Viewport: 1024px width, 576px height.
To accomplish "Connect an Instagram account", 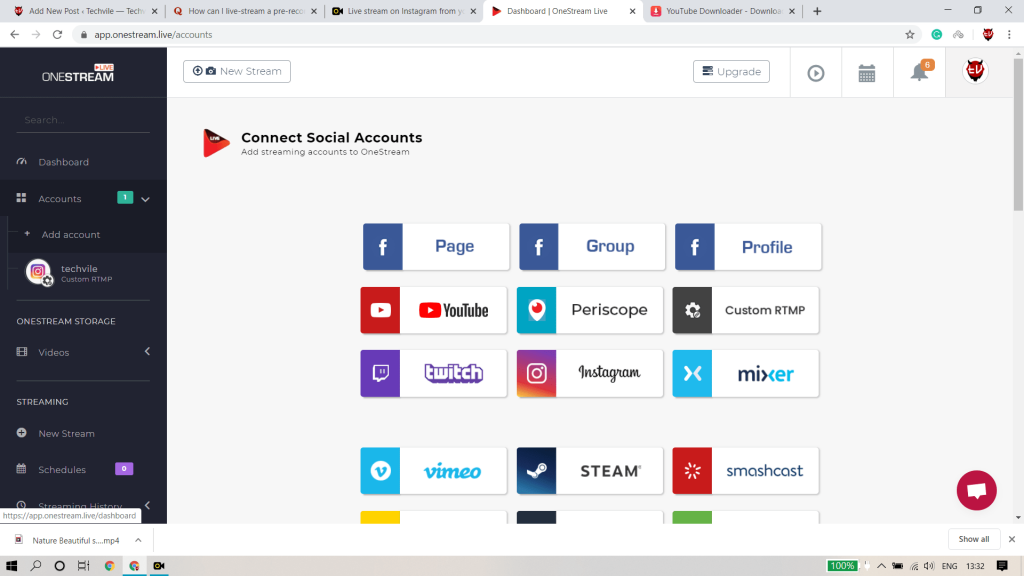I will click(590, 374).
